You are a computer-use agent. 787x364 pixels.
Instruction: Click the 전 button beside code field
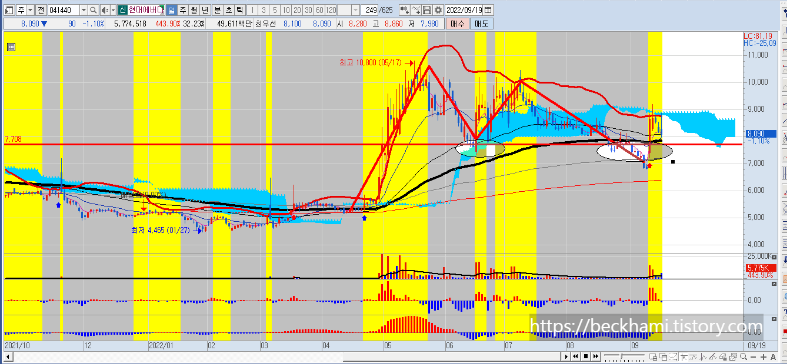coord(41,10)
